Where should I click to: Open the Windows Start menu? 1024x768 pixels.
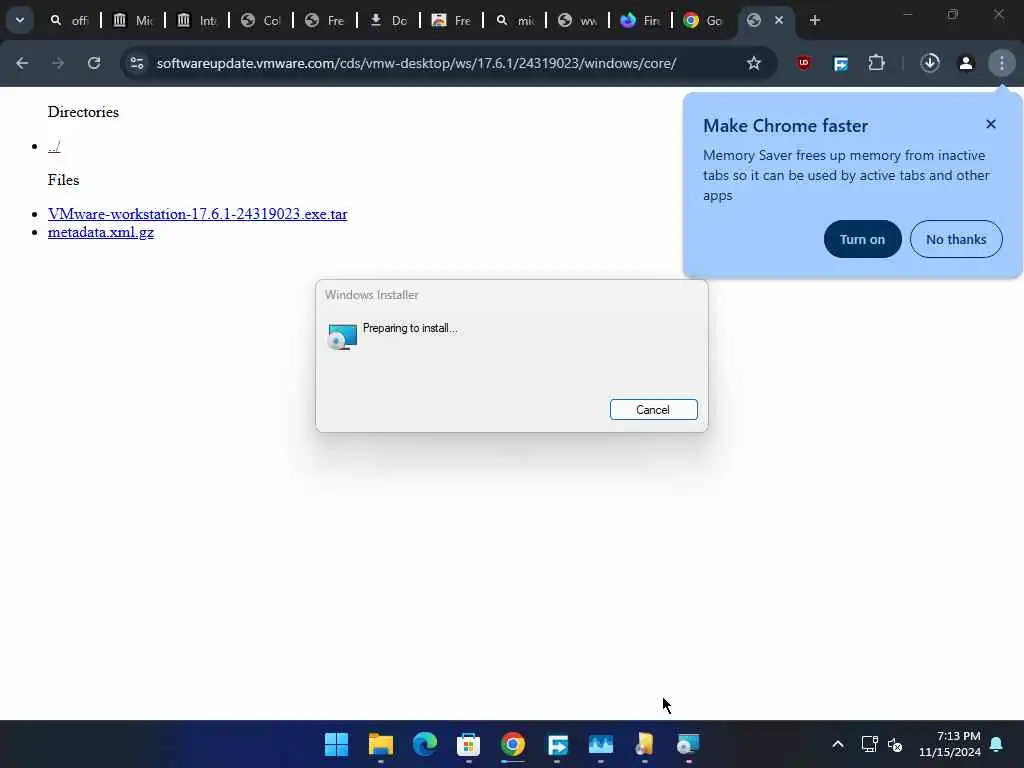click(x=336, y=744)
